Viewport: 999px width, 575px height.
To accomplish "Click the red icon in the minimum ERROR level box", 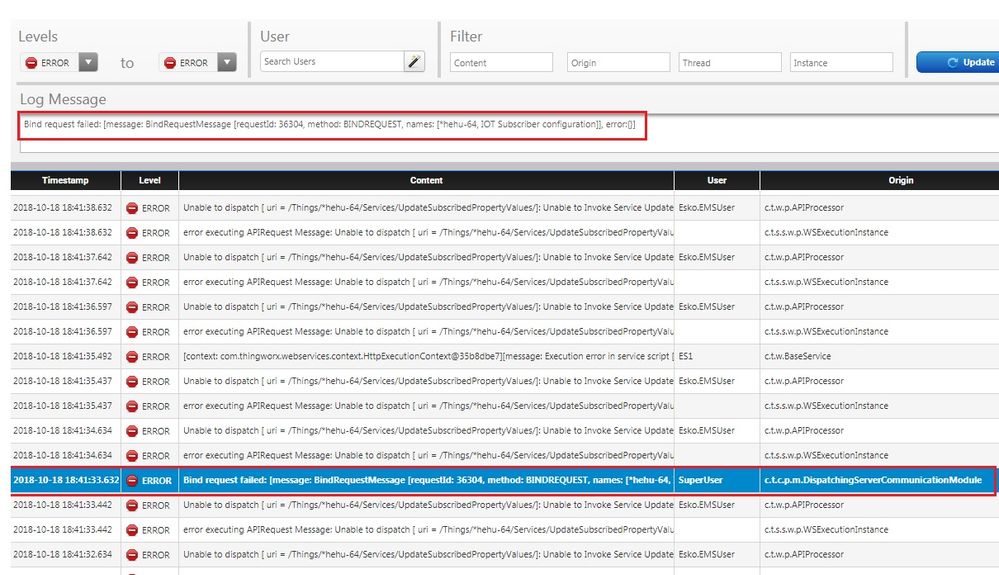I will [x=31, y=62].
